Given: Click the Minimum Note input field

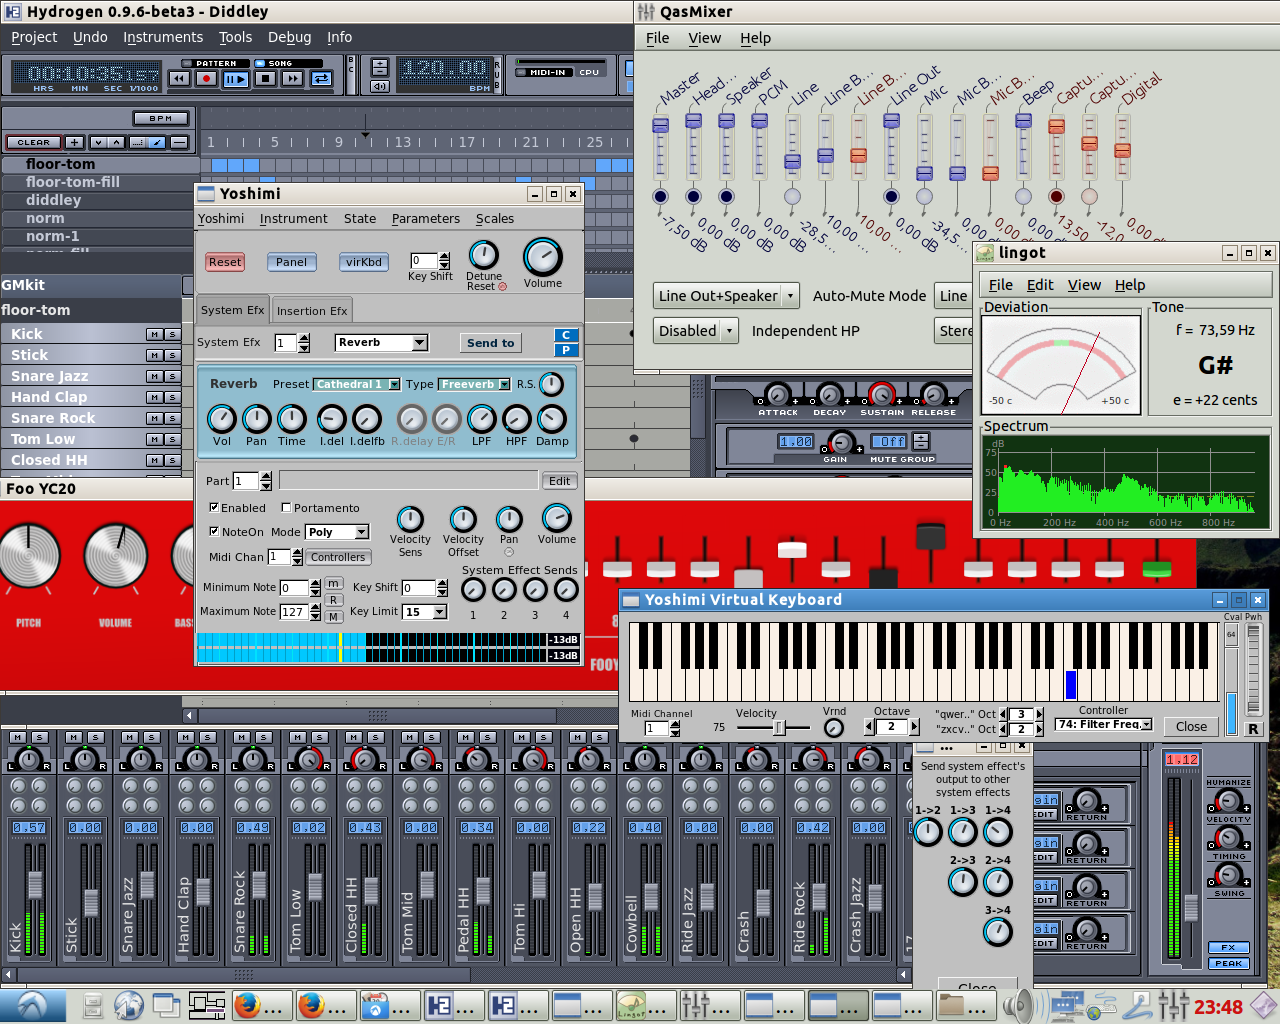Looking at the screenshot, I should pos(293,588).
